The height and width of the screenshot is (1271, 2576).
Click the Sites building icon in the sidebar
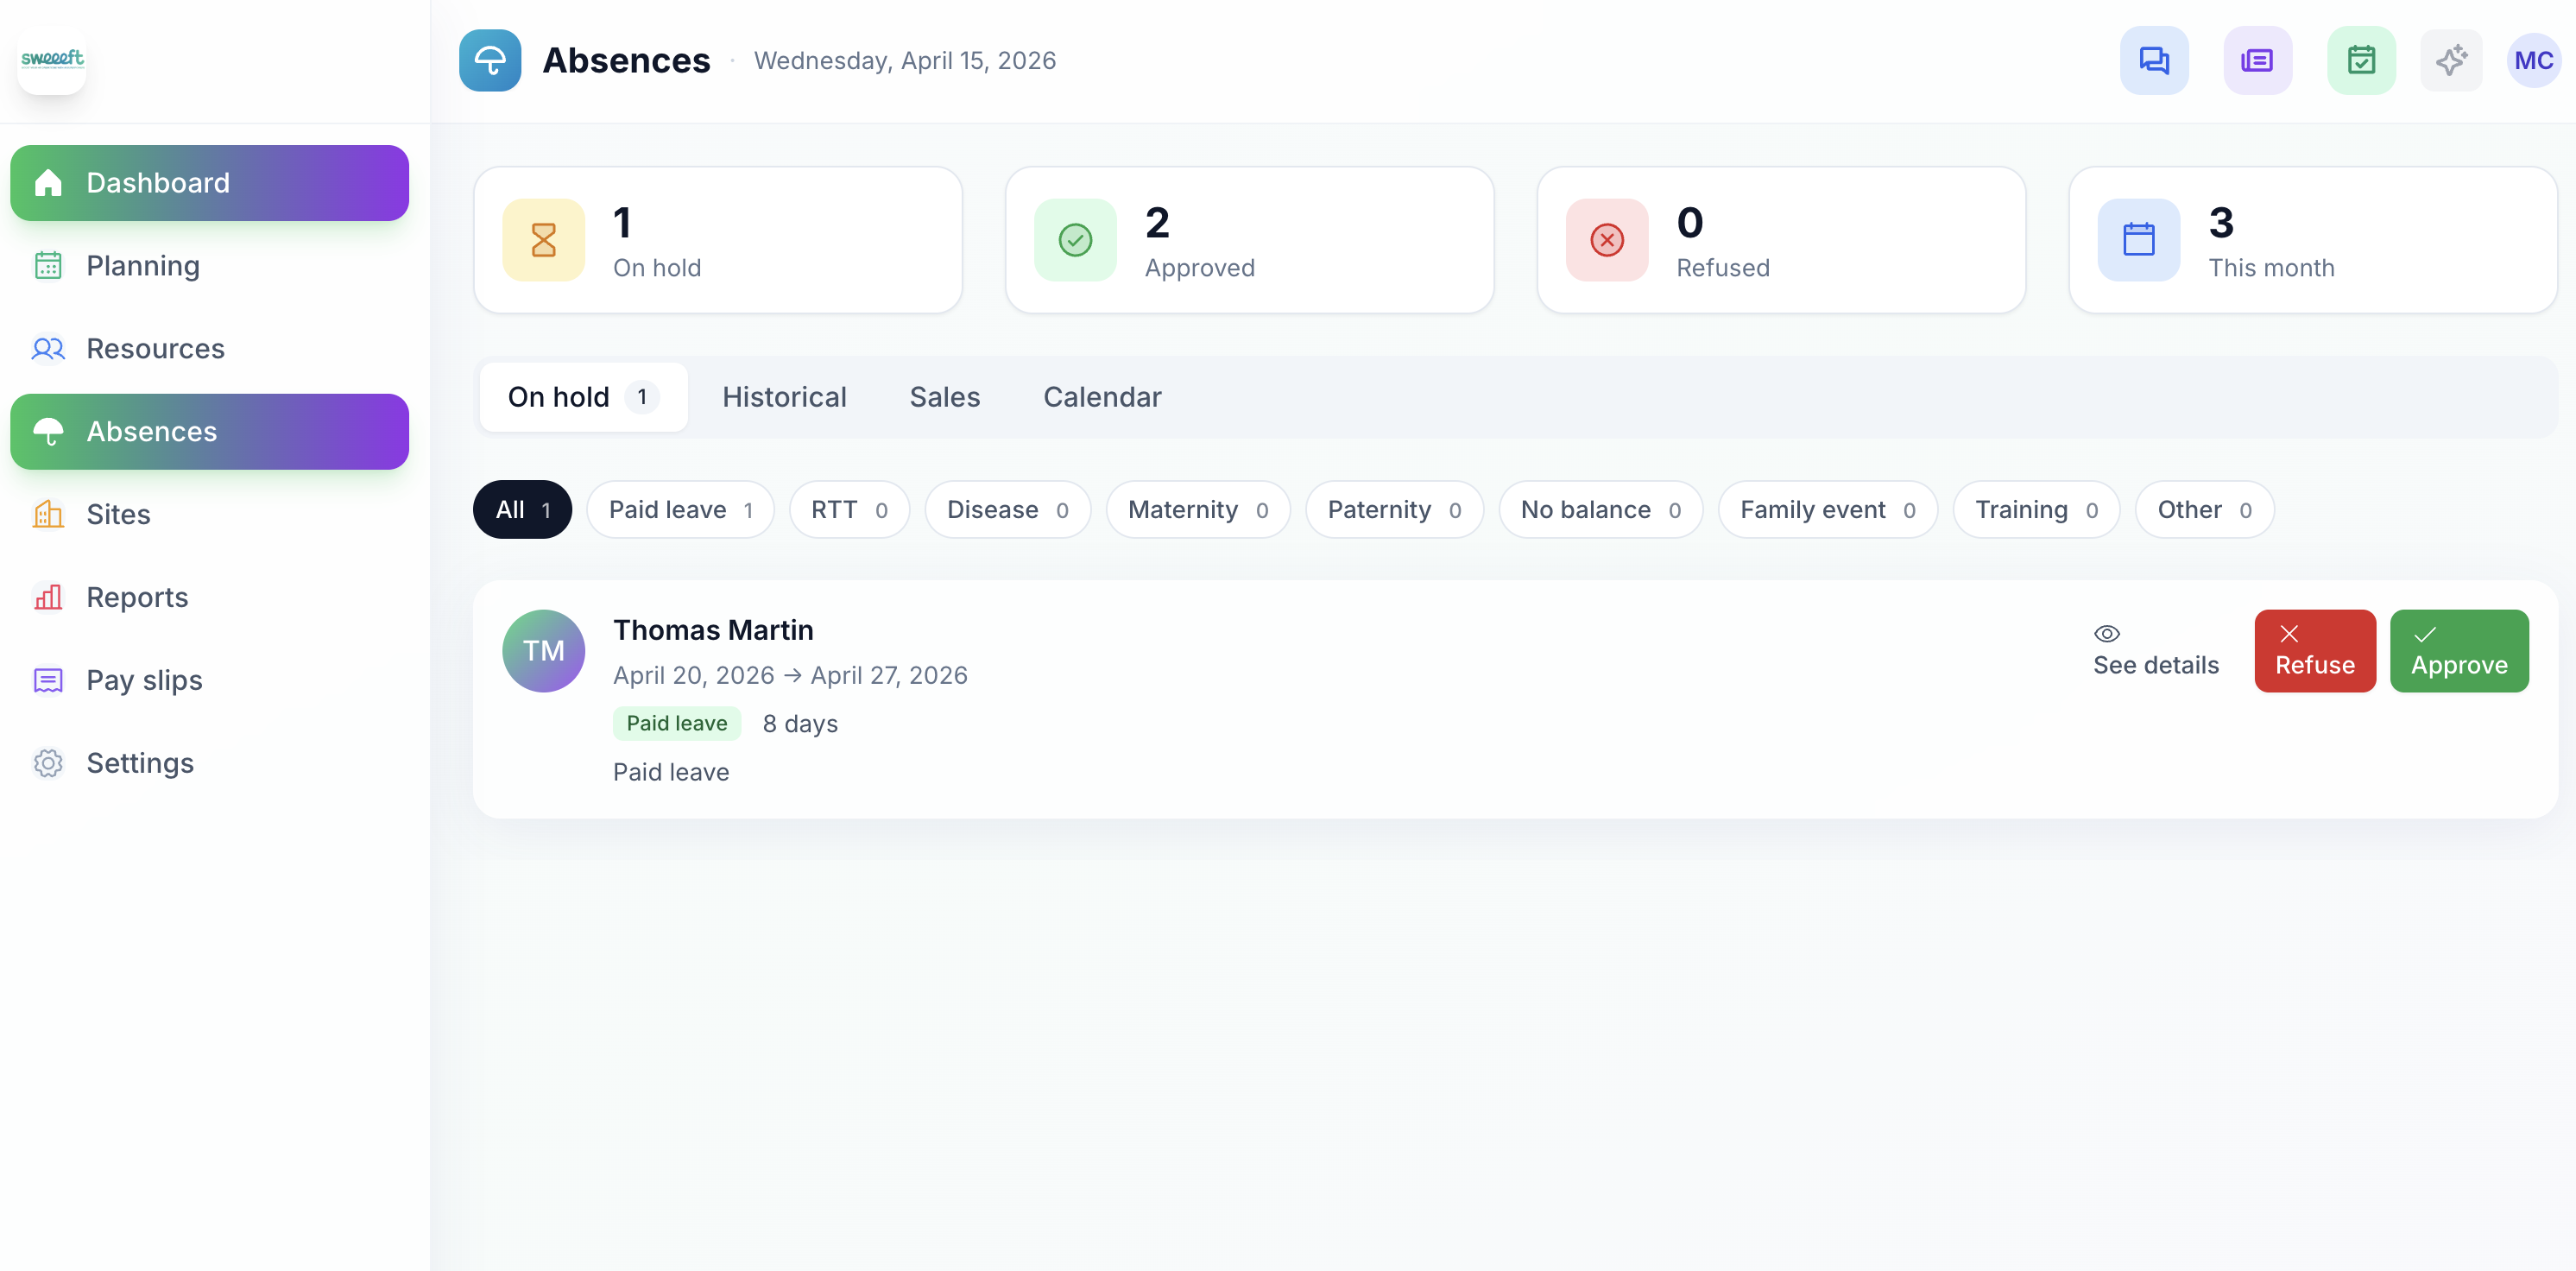[x=48, y=514]
